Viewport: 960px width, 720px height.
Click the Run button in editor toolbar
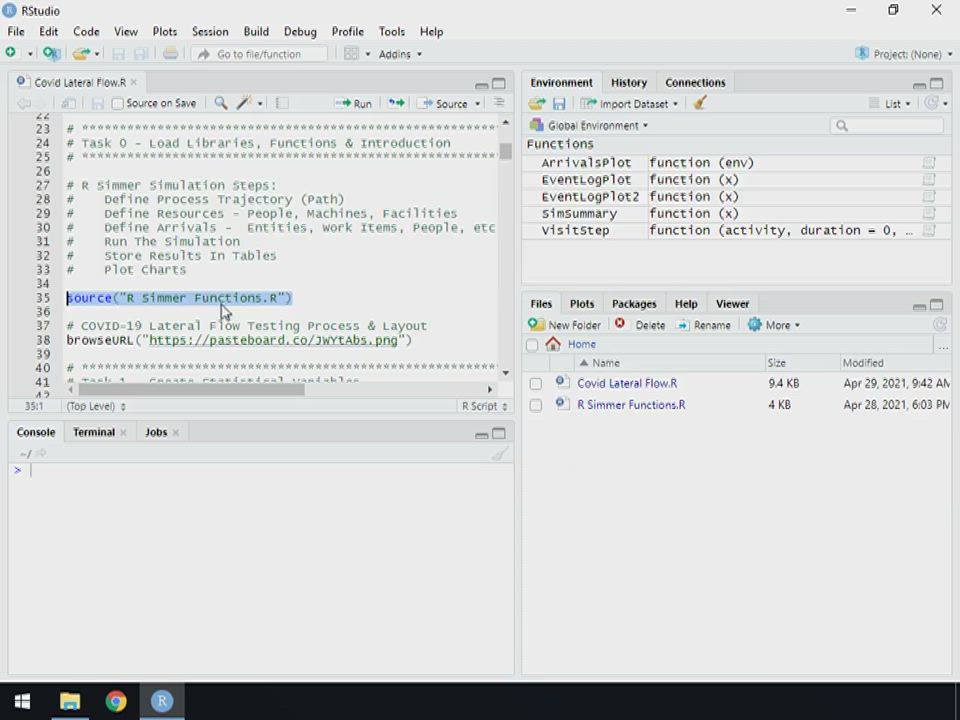tap(354, 103)
